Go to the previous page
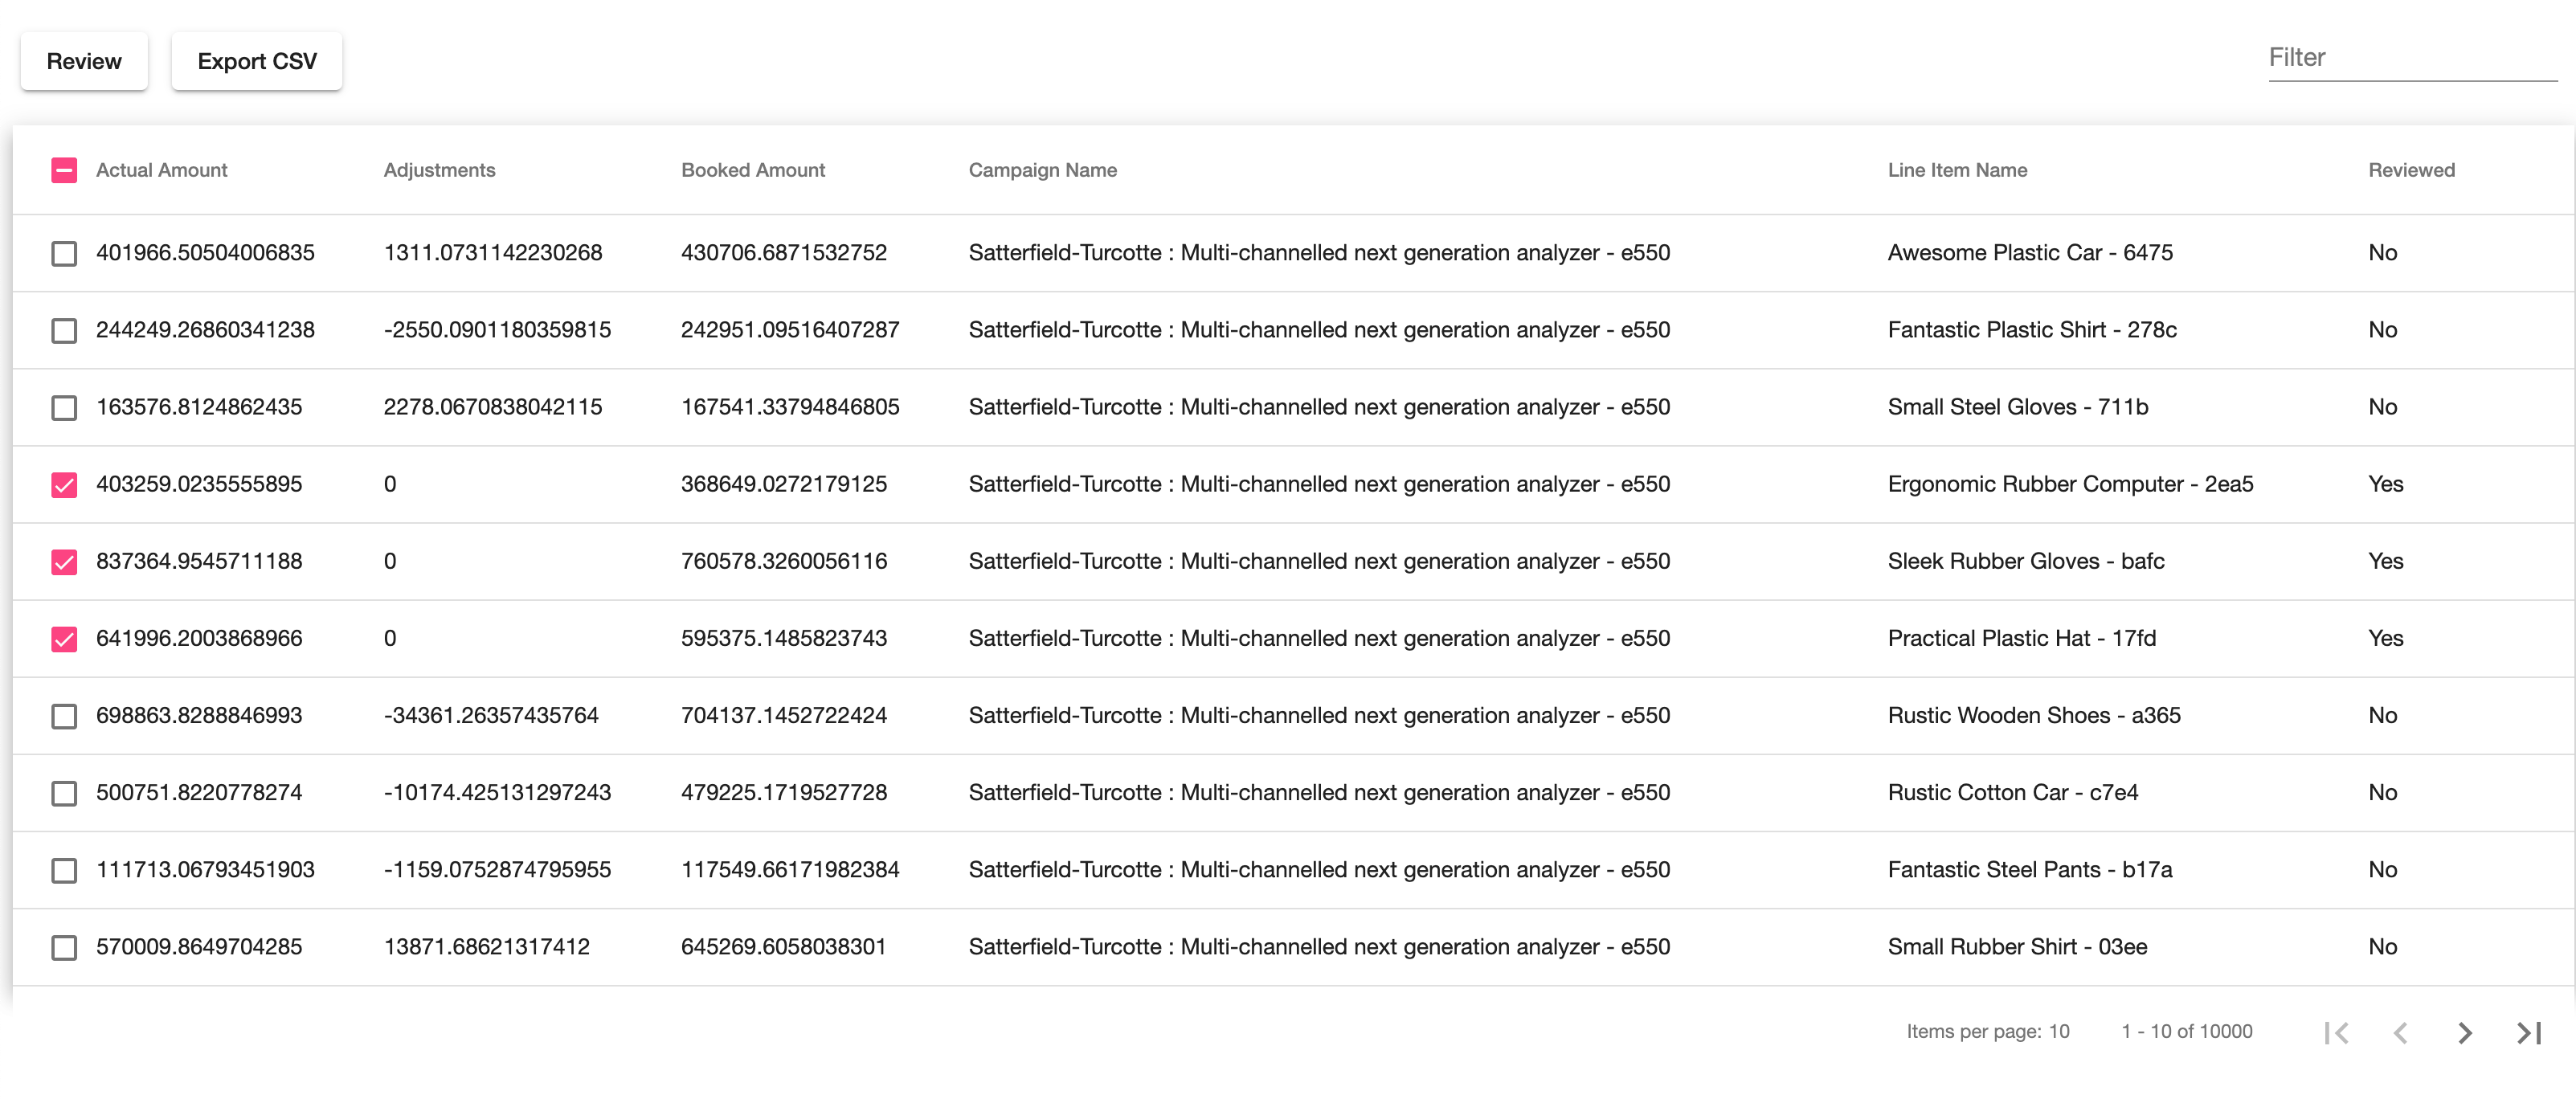 (x=2400, y=1032)
